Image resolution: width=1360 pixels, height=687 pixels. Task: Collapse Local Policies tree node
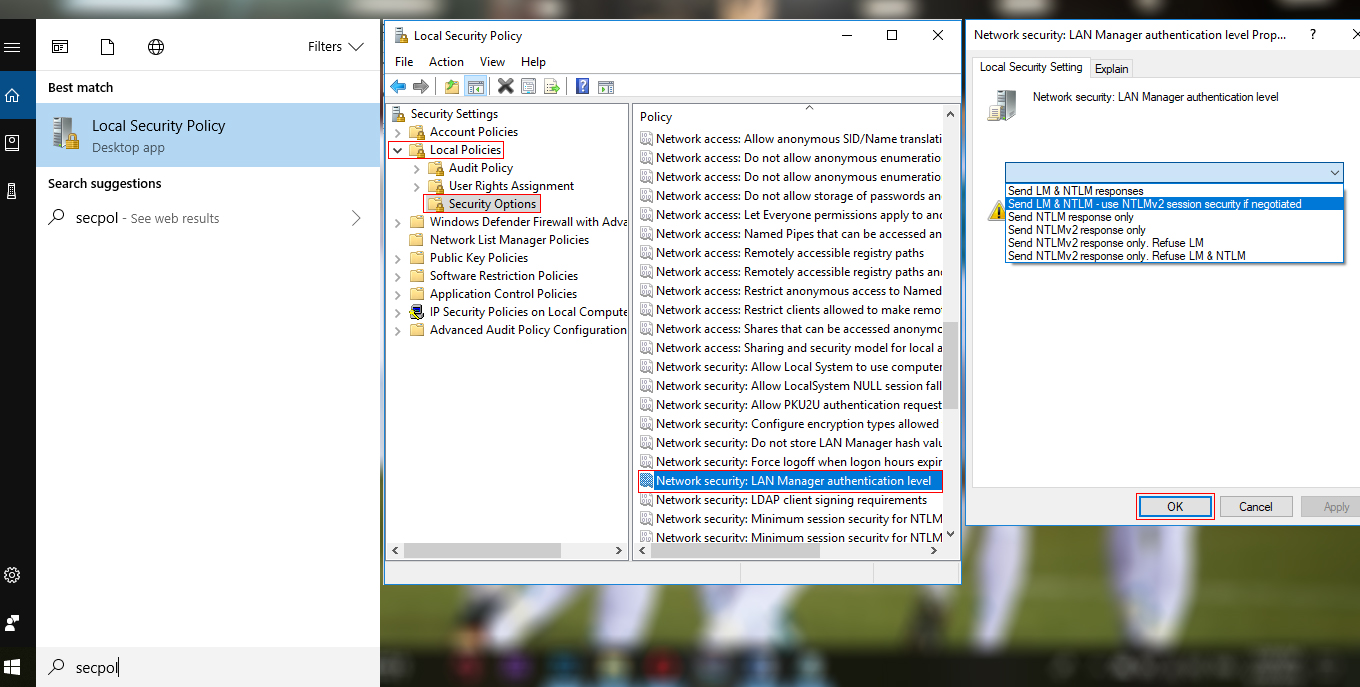(398, 150)
